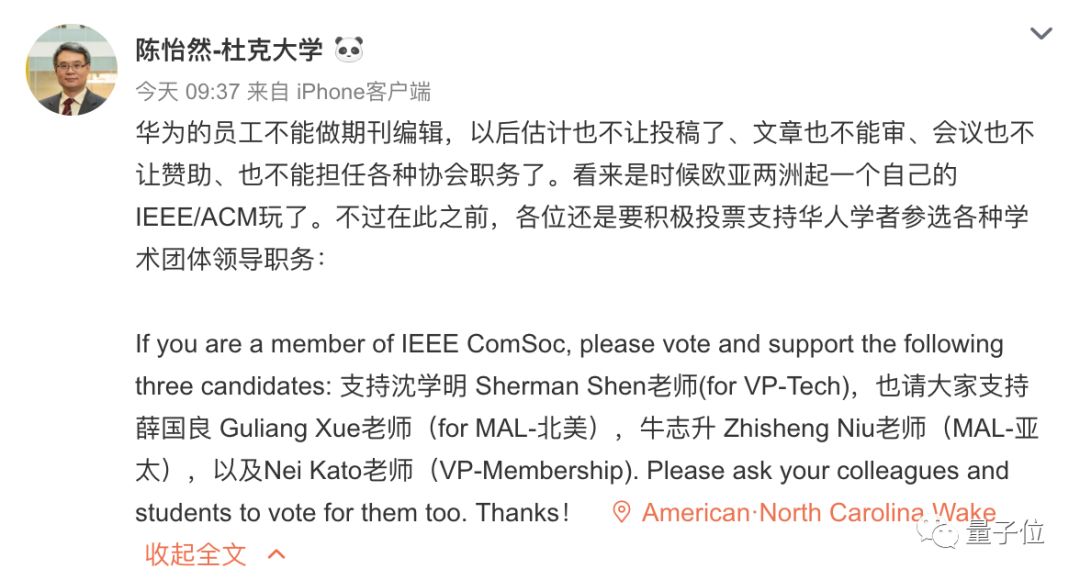Open the 陈怡然-杜克大学 username profile link

[229, 49]
